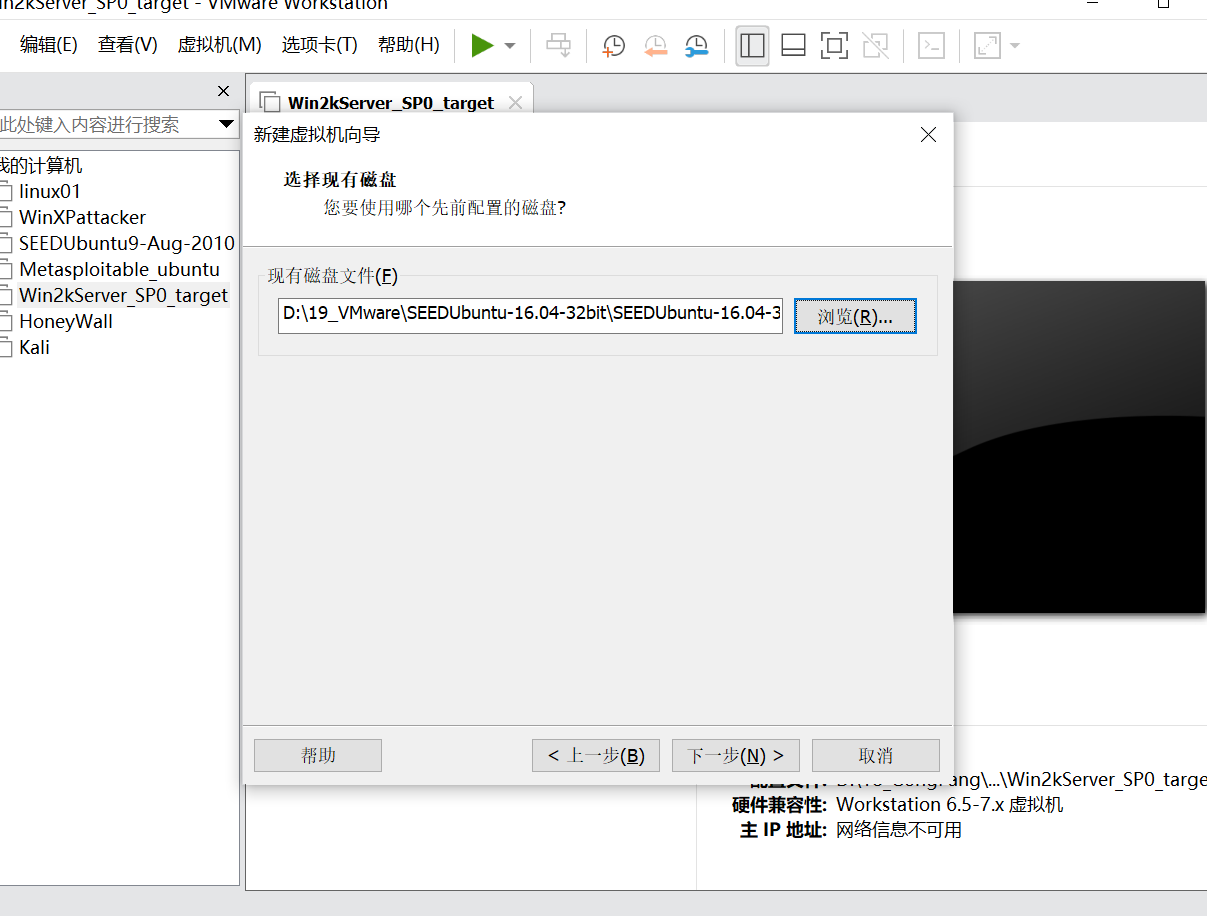Open the library search dropdown arrow
The height and width of the screenshot is (916, 1207).
coord(226,125)
